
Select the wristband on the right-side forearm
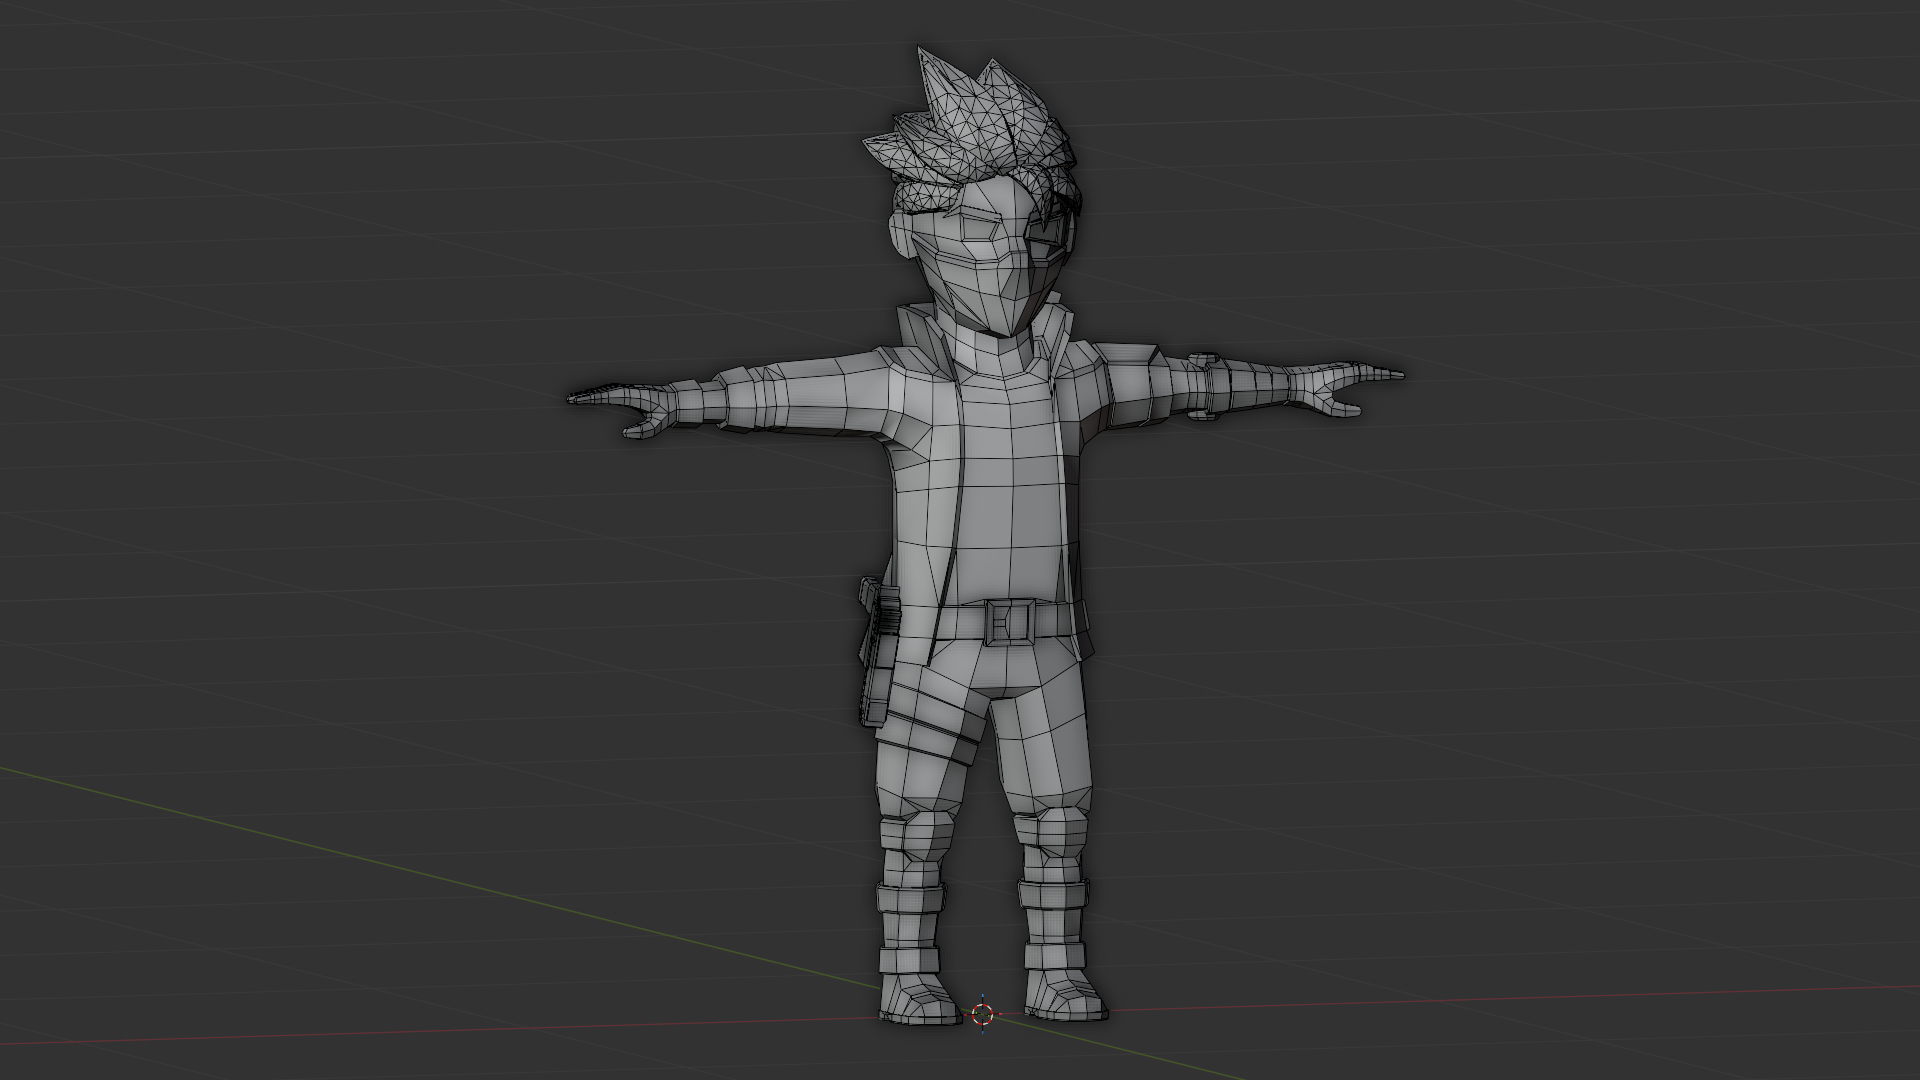coord(1205,387)
